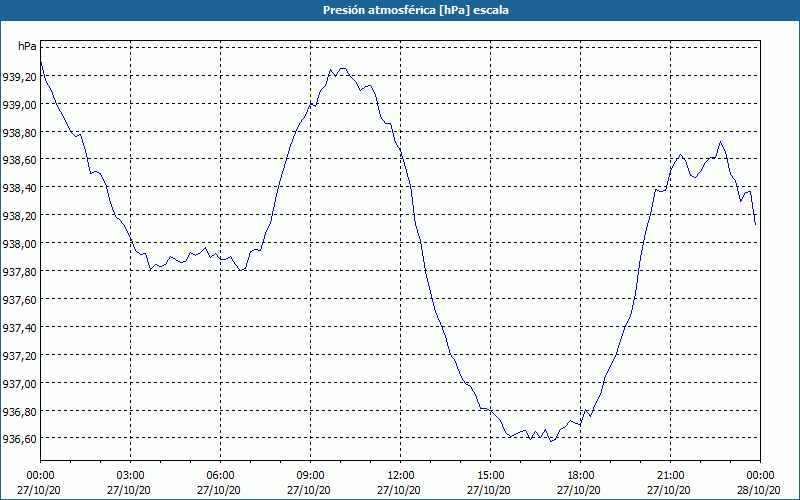The width and height of the screenshot is (800, 500).
Task: Click the 18:00 time axis label
Action: [581, 476]
